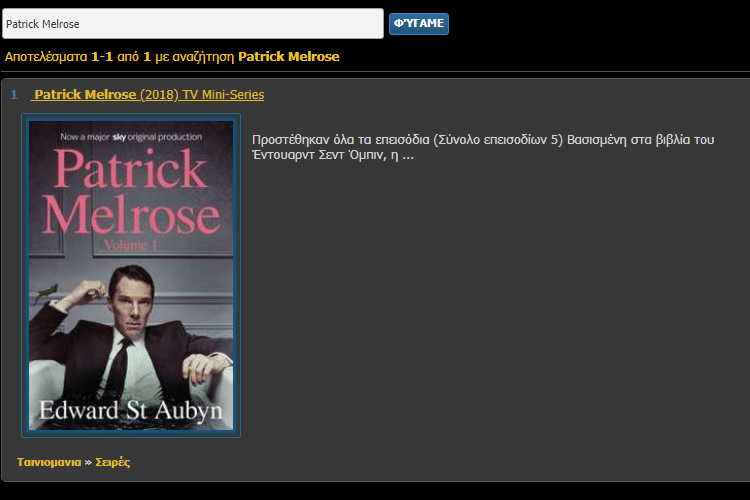Click the (2018) year in the result title
This screenshot has width=750, height=500.
point(159,95)
